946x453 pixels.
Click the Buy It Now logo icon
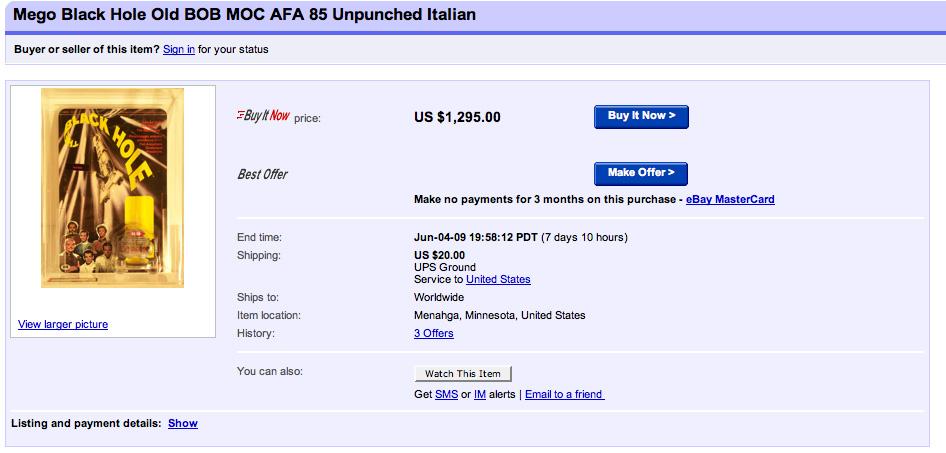pyautogui.click(x=263, y=116)
